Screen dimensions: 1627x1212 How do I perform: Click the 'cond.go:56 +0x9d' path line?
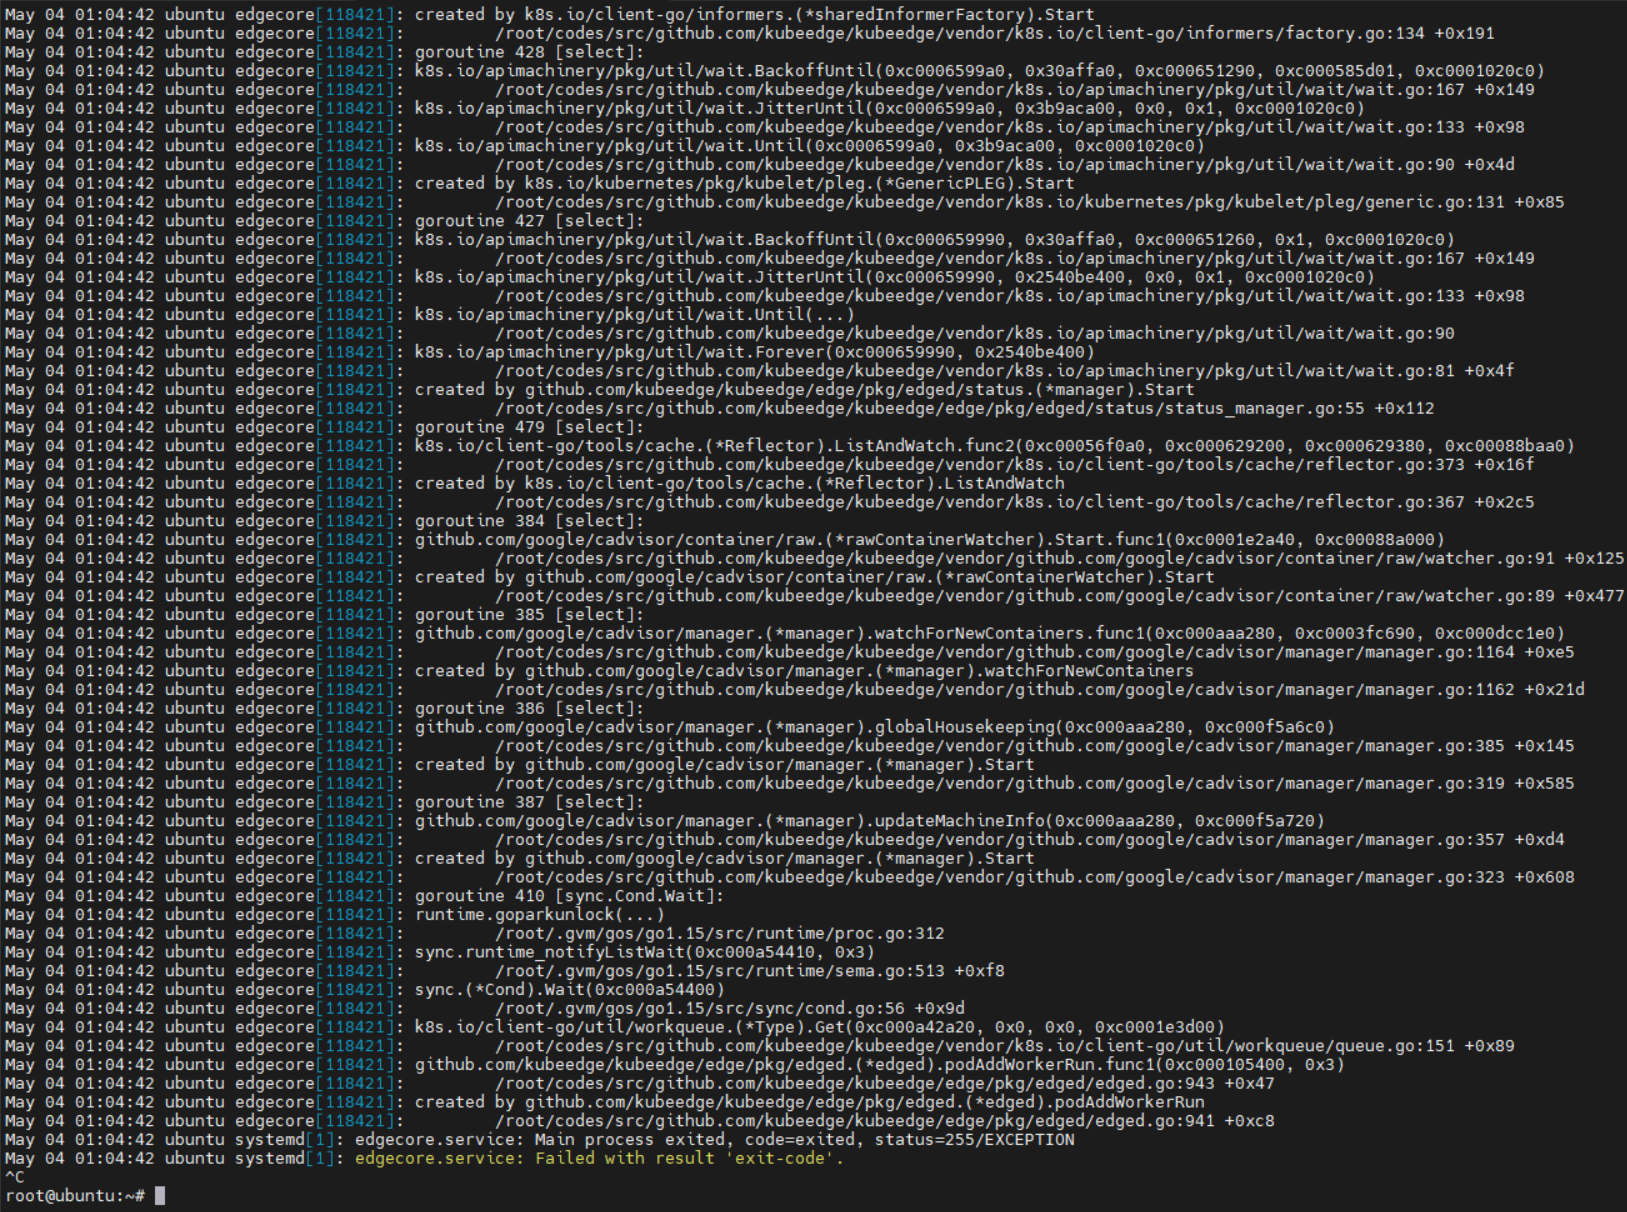[x=485, y=1008]
